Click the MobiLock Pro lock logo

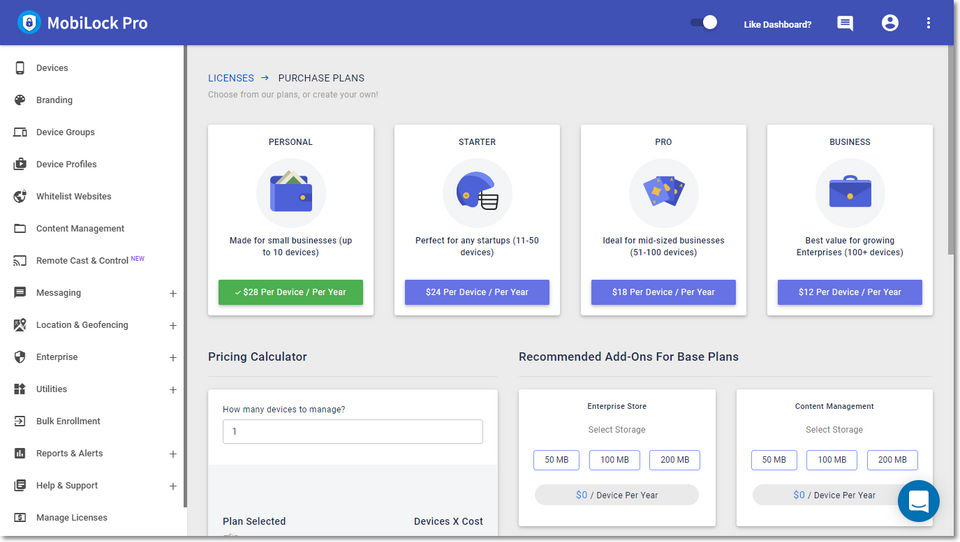tap(28, 23)
